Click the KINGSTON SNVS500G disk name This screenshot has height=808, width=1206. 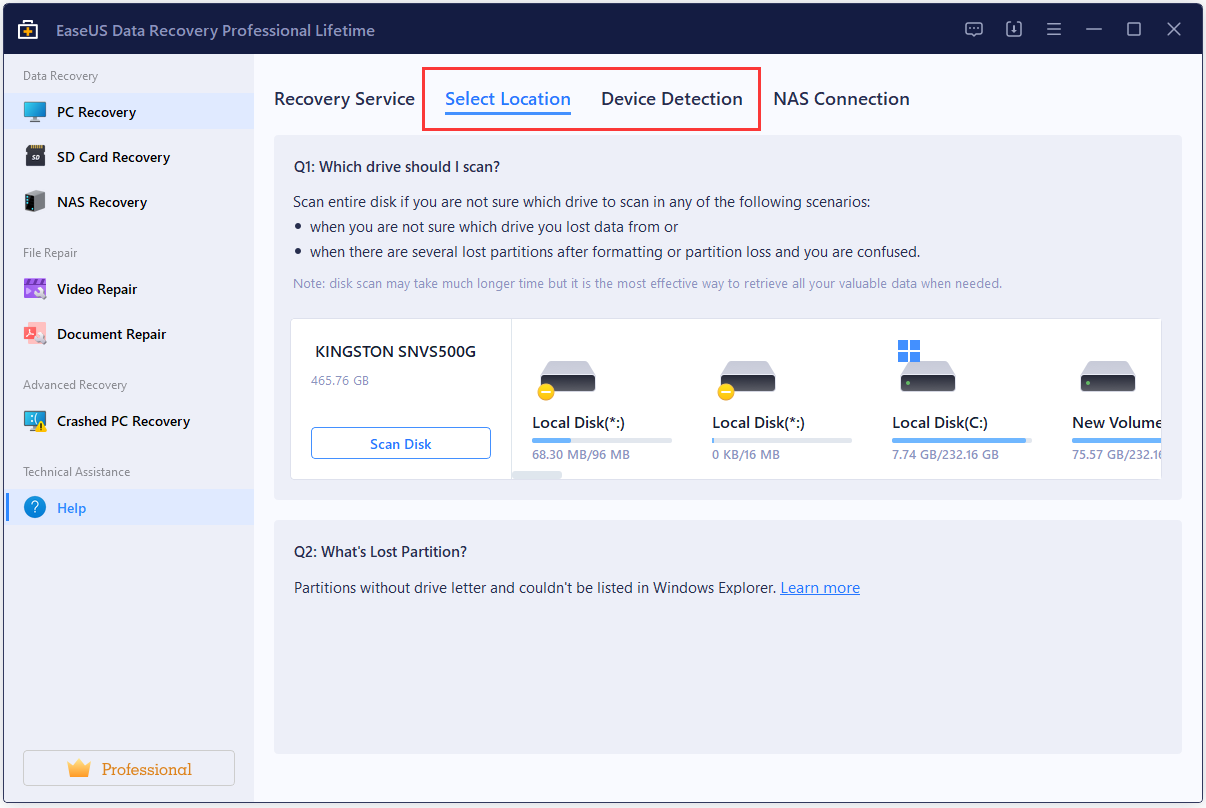395,351
